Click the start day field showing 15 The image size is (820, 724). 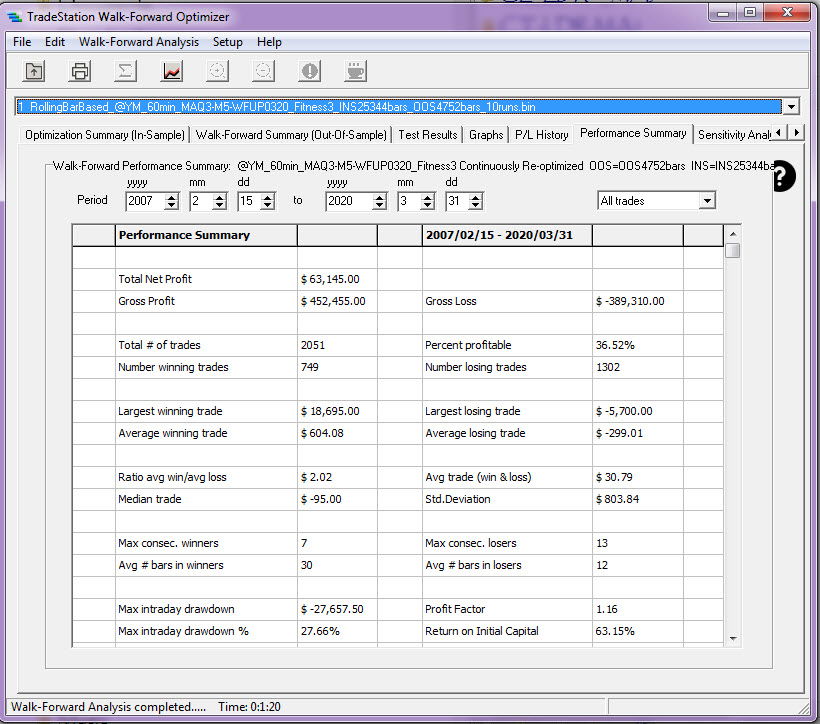coord(250,201)
